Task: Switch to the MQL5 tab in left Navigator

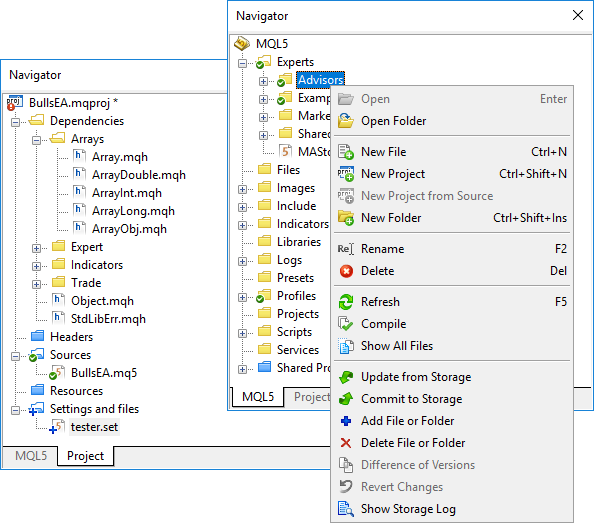Action: 31,456
